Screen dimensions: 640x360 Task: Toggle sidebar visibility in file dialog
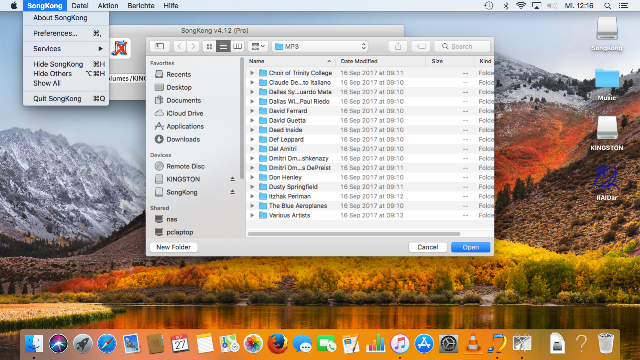point(160,46)
